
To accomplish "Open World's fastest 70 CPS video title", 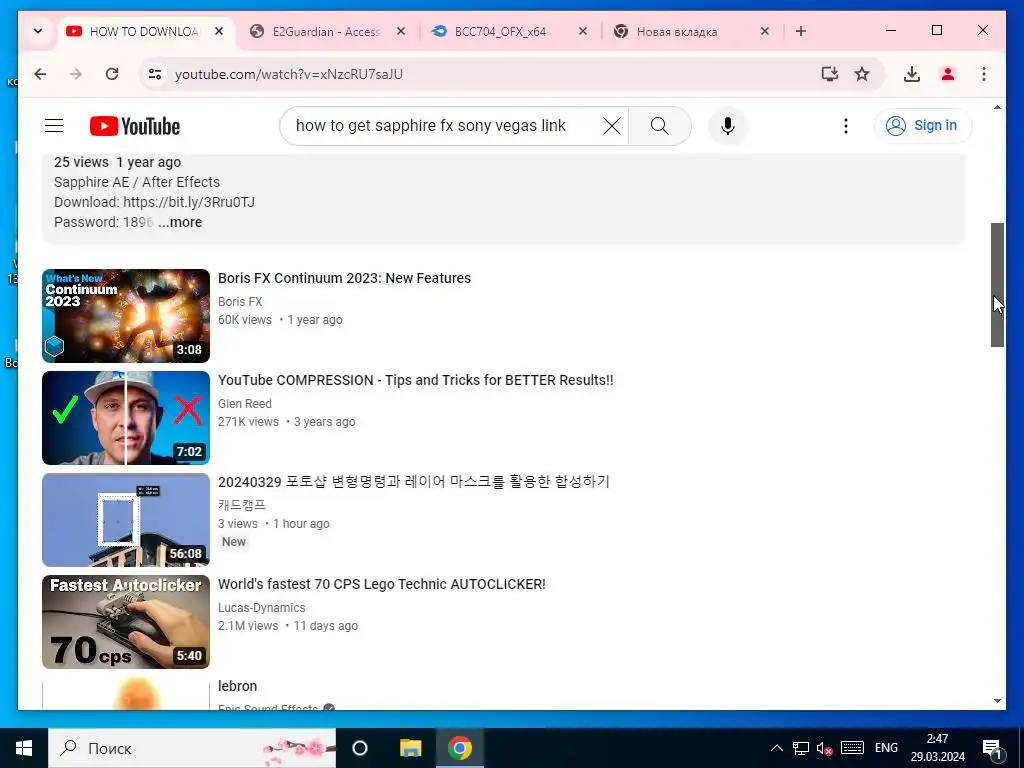I will [381, 584].
